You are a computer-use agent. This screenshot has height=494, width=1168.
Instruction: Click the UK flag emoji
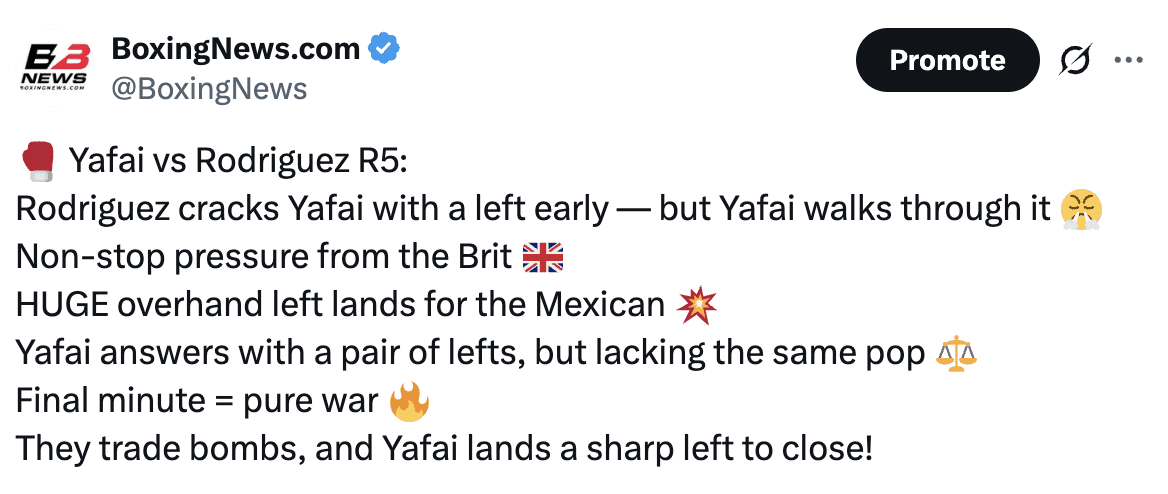click(544, 257)
